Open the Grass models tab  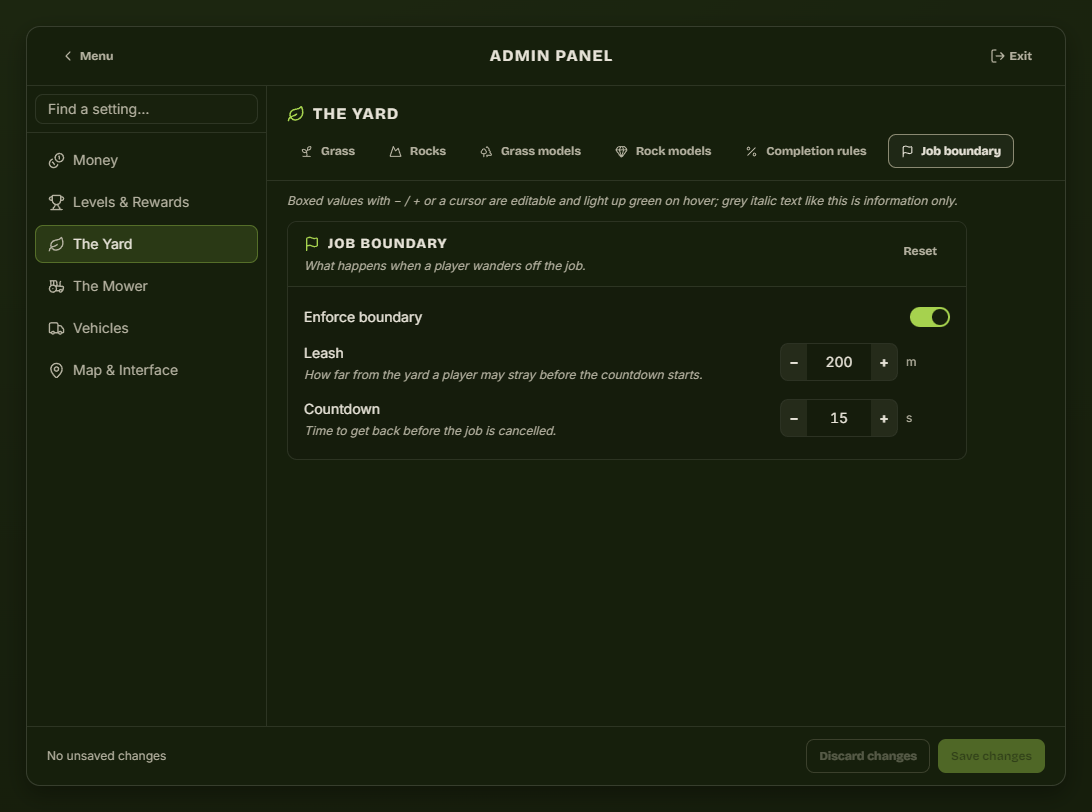coord(530,151)
